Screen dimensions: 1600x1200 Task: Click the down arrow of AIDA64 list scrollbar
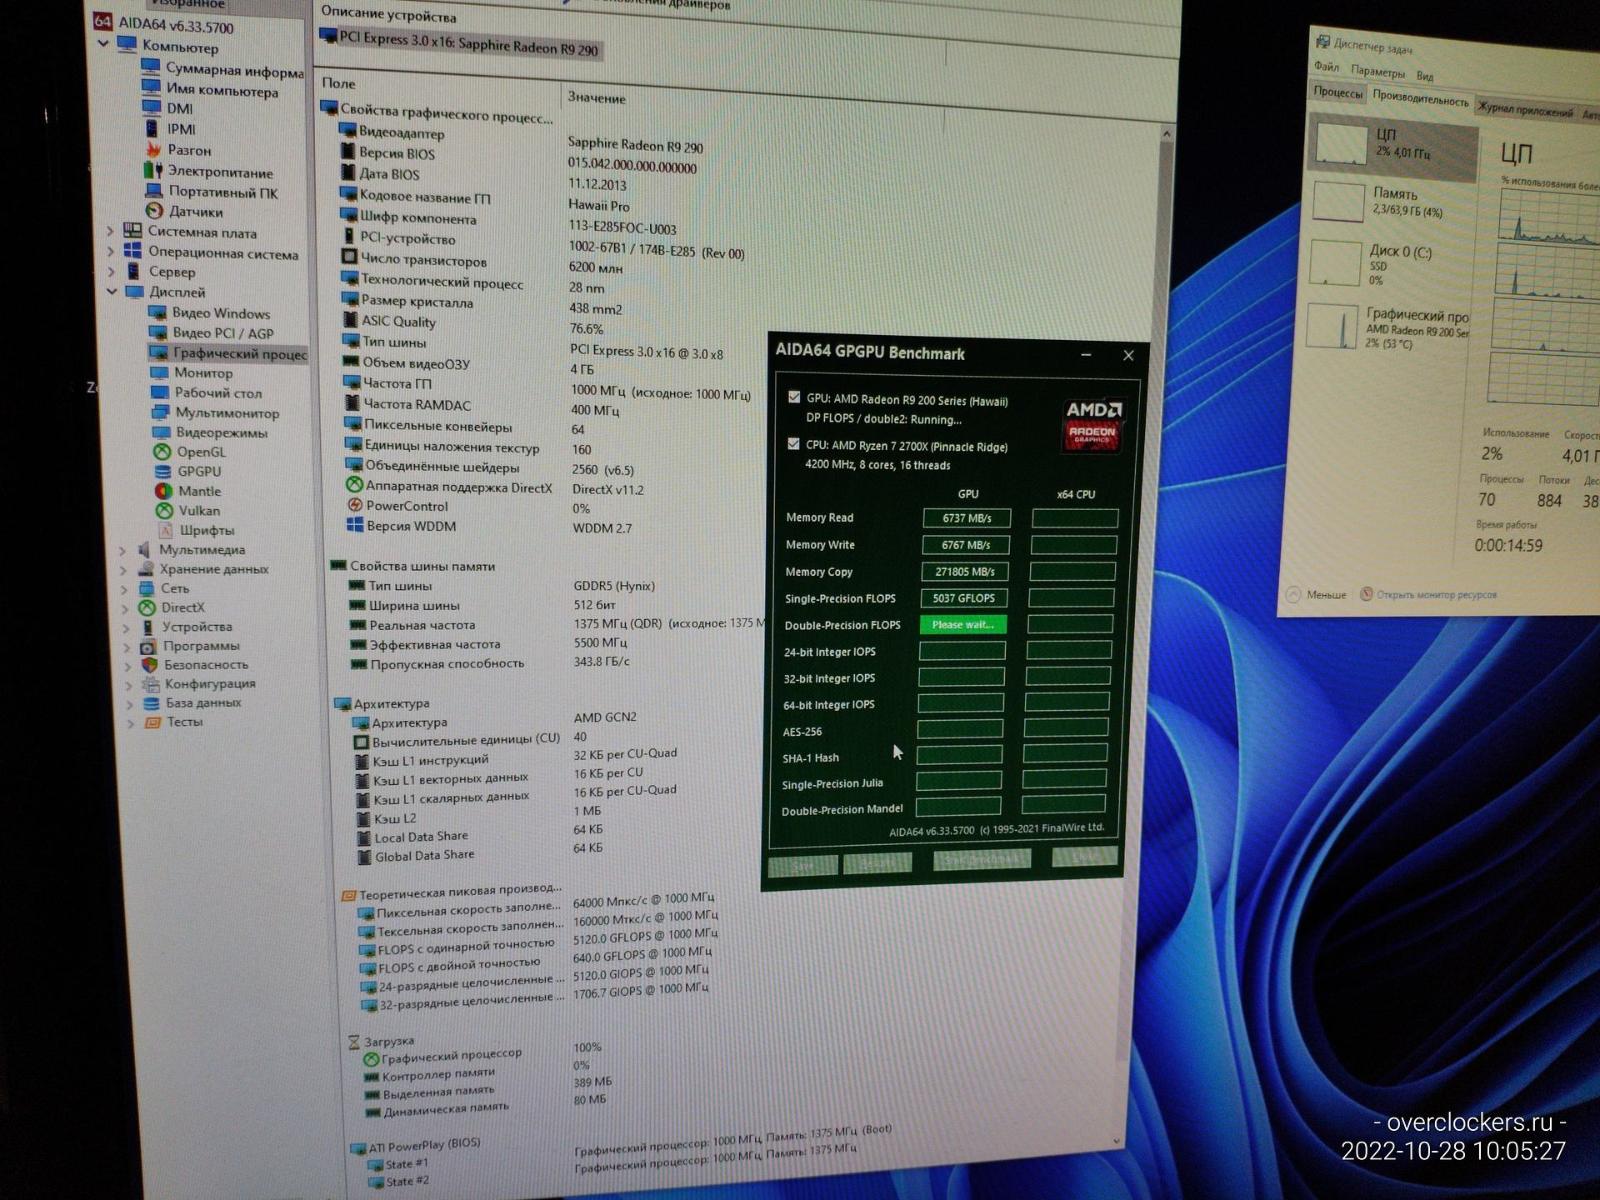tap(1117, 1139)
